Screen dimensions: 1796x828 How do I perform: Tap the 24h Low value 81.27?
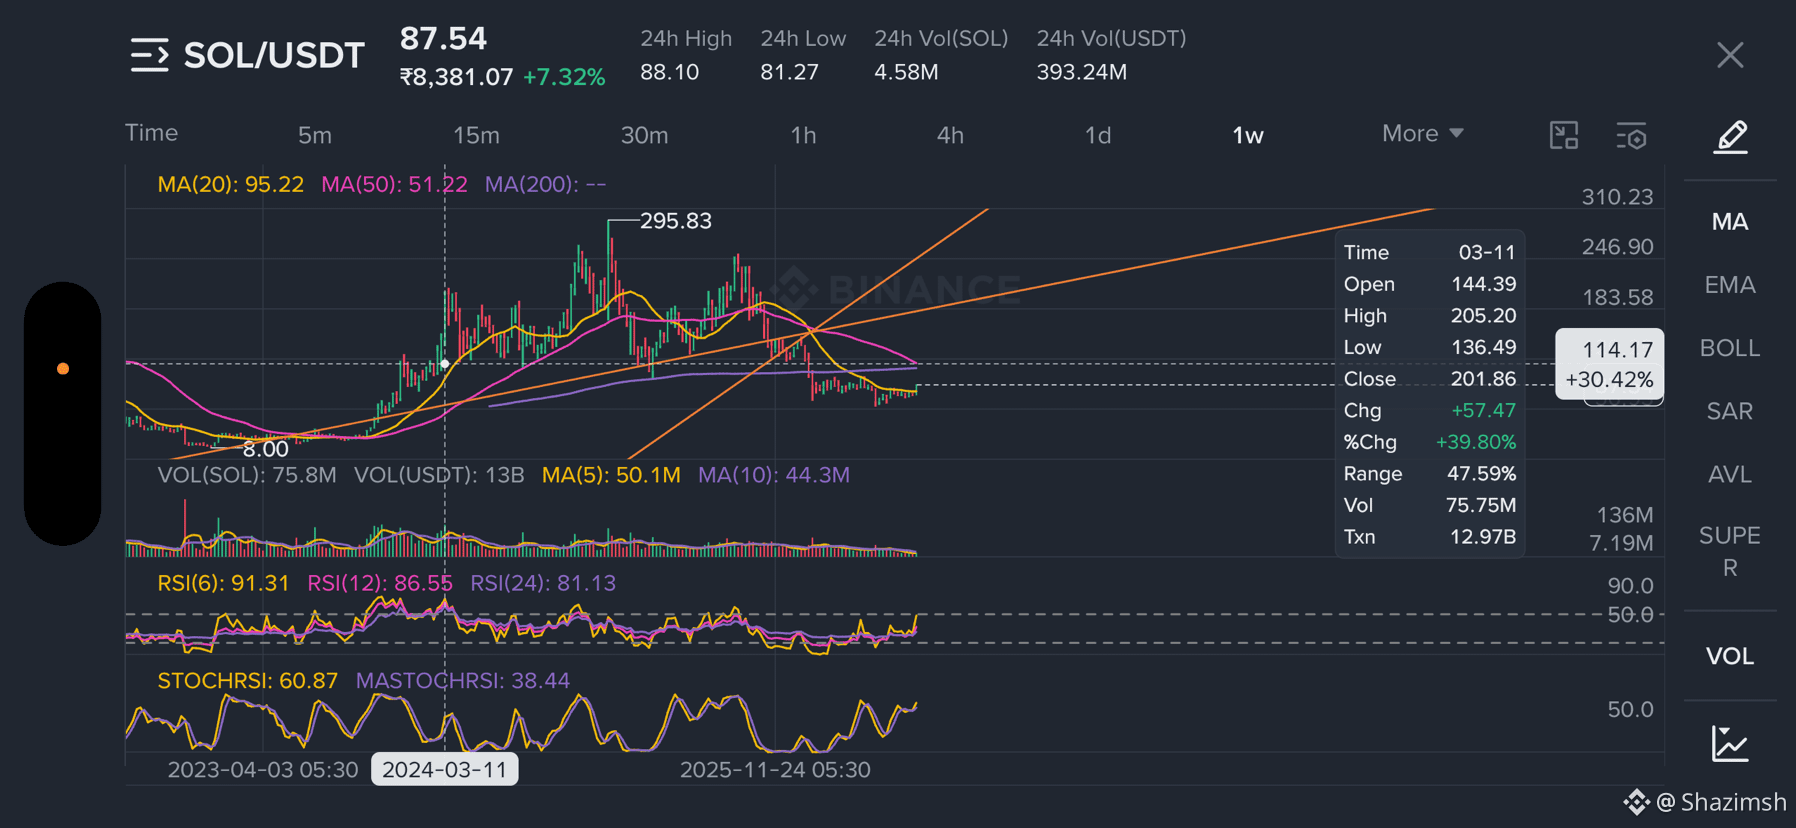[789, 72]
